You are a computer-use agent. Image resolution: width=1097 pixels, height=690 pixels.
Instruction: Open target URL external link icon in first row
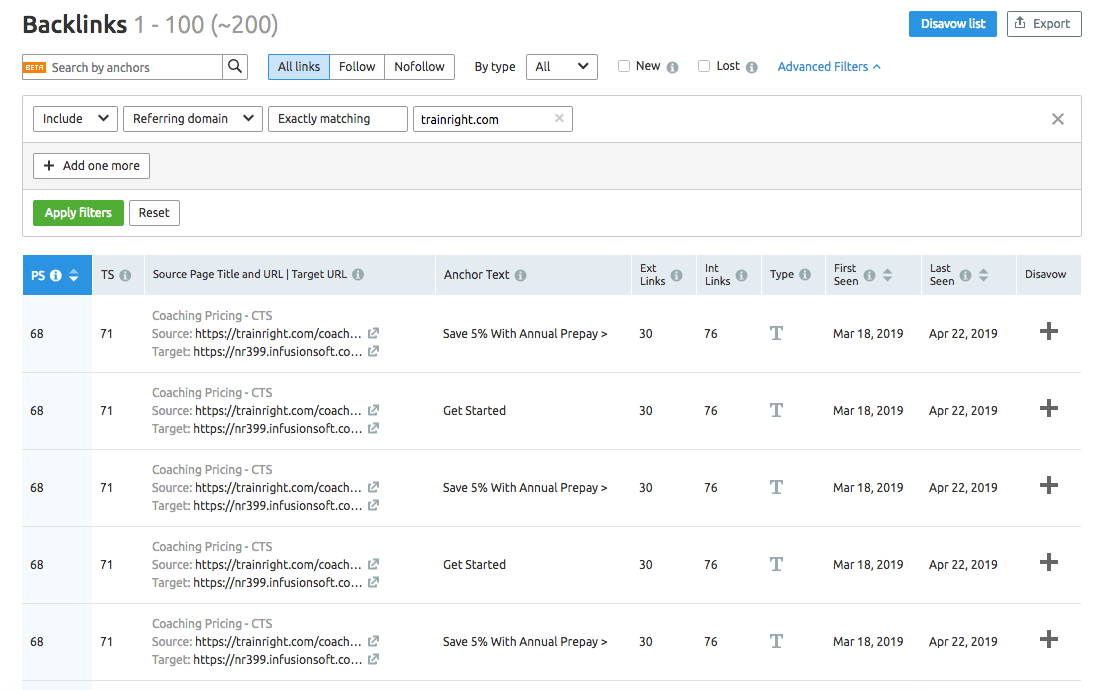click(x=374, y=351)
